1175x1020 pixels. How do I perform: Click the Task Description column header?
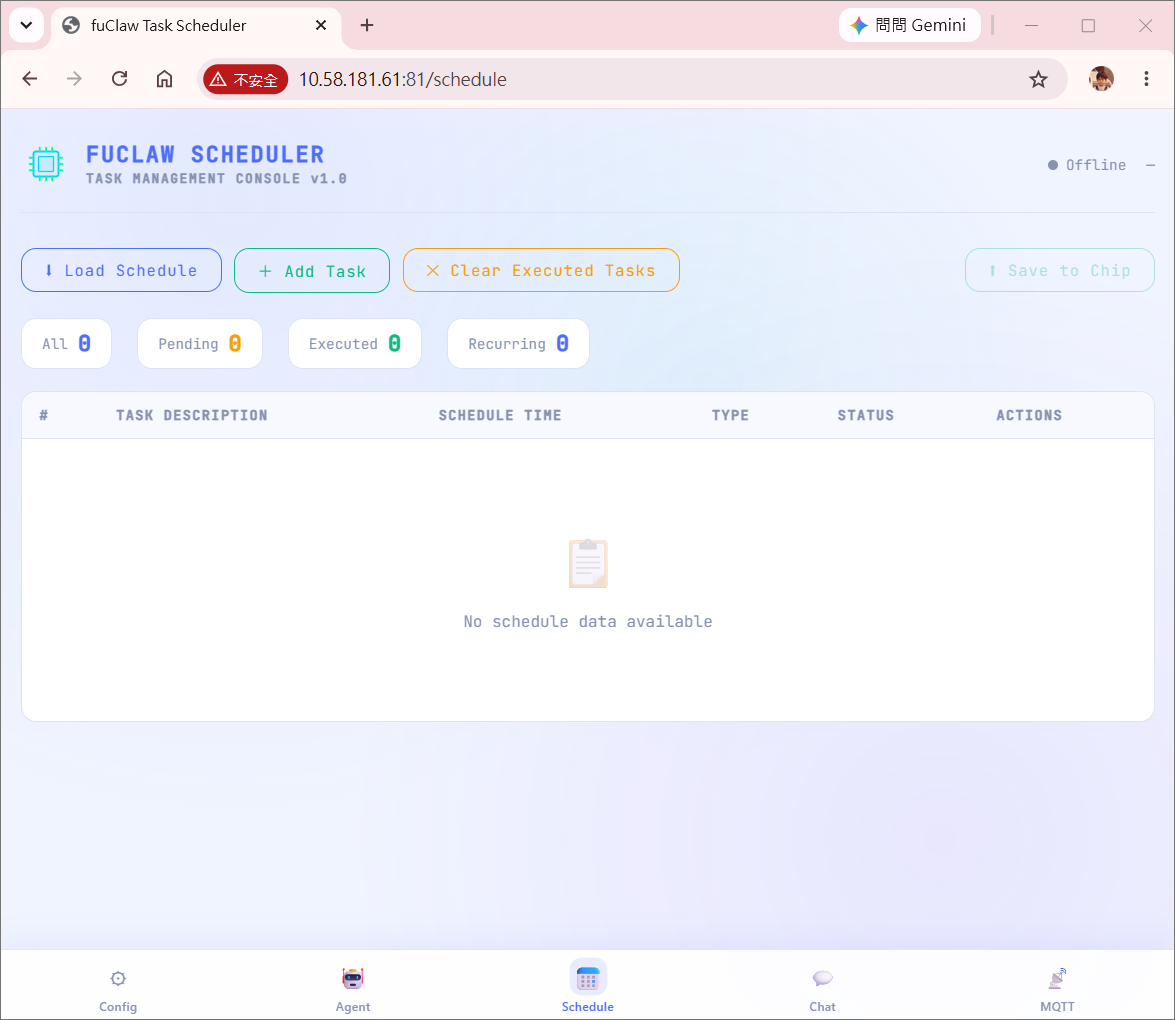tap(191, 415)
